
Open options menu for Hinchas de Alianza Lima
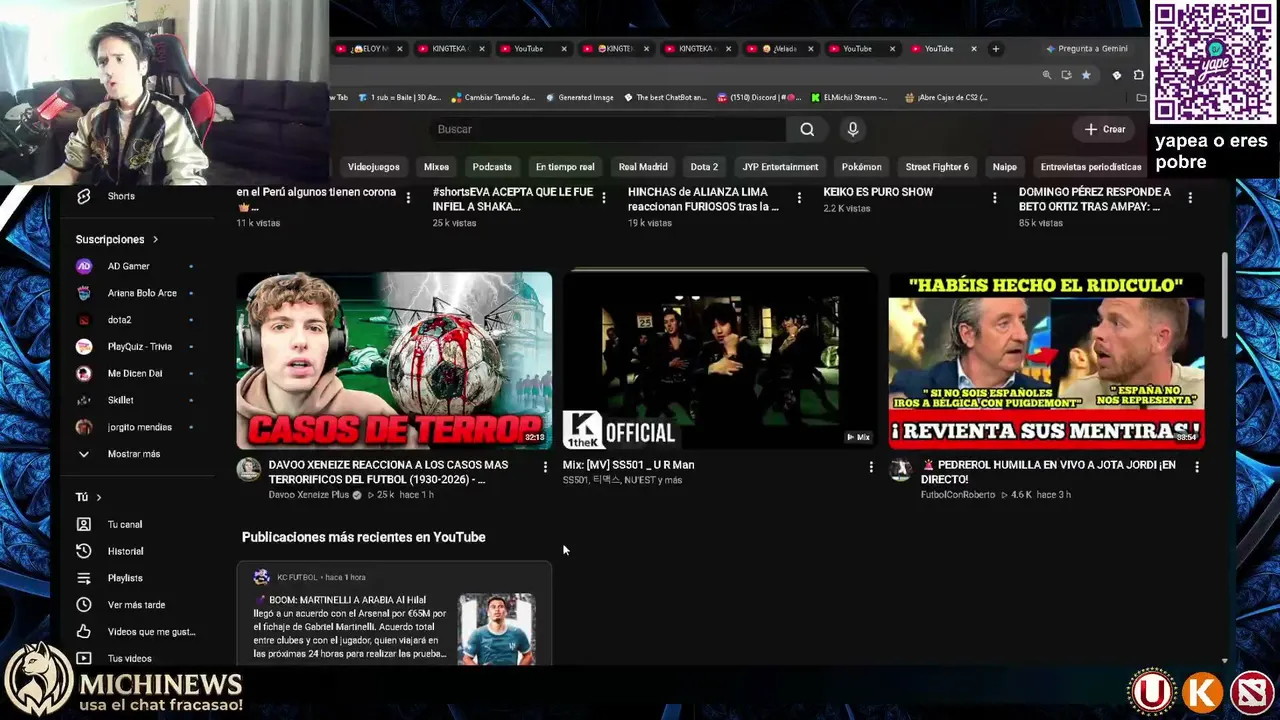(799, 198)
